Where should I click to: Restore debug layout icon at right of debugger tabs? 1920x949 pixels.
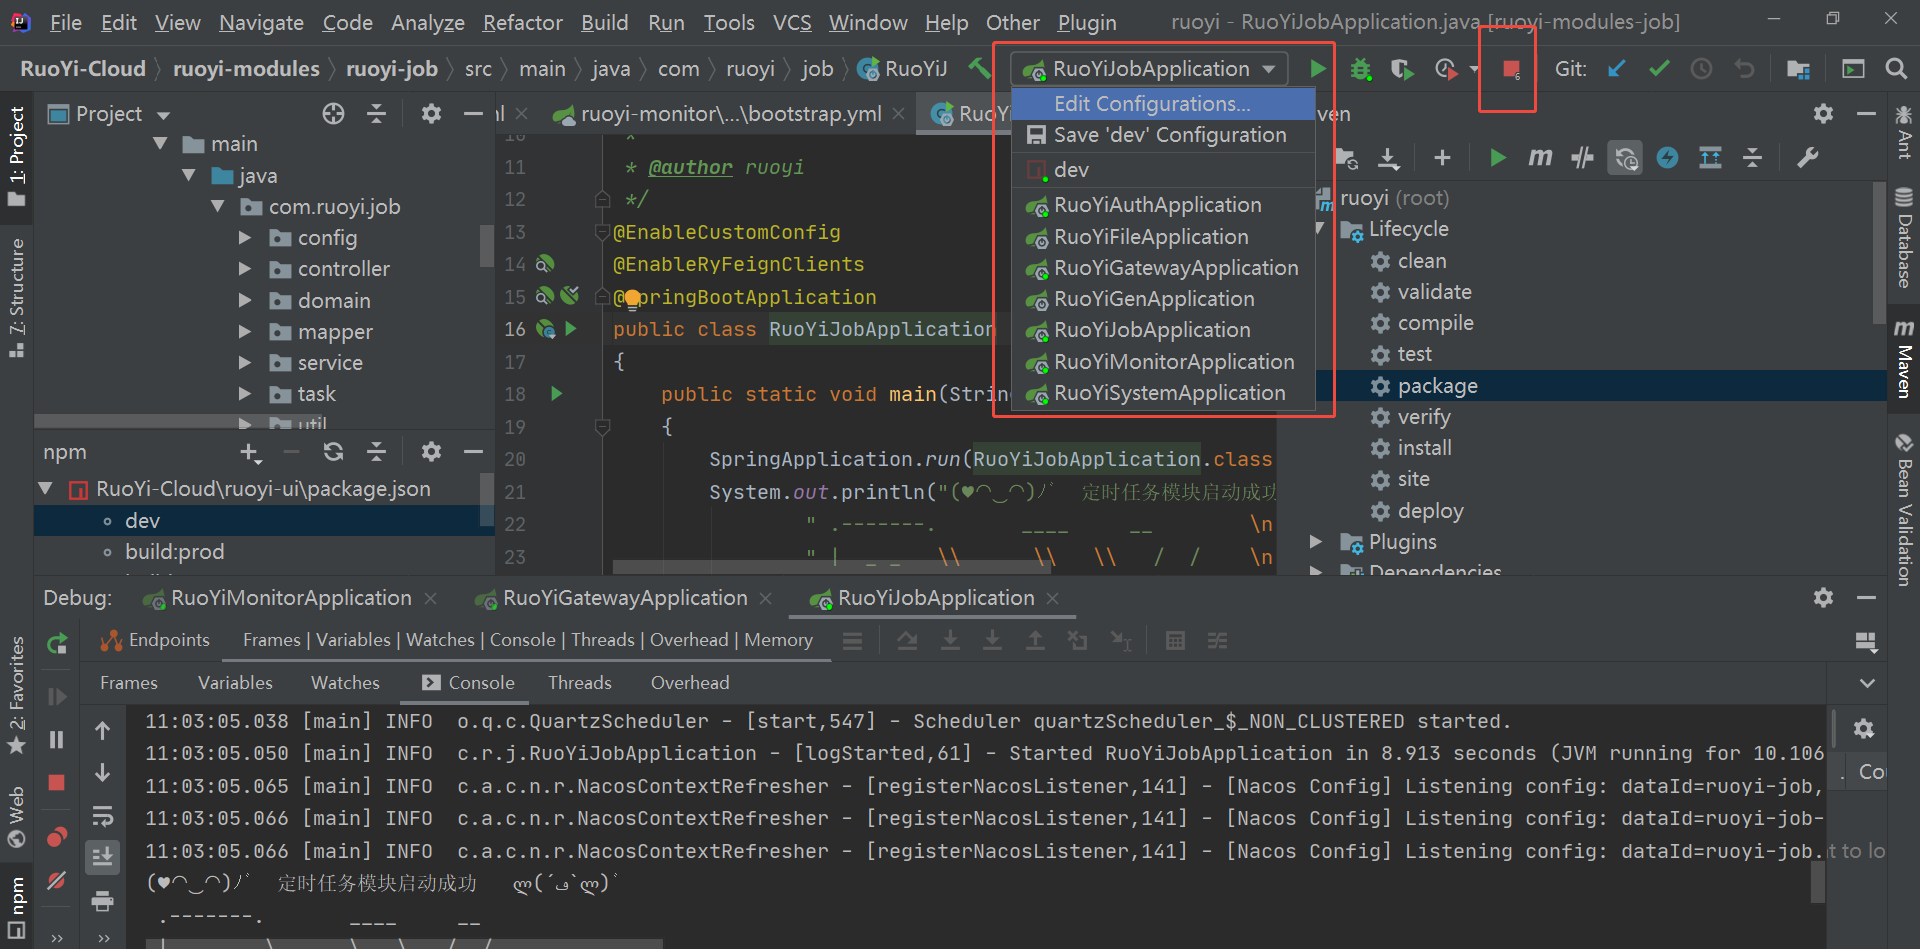[x=1866, y=642]
